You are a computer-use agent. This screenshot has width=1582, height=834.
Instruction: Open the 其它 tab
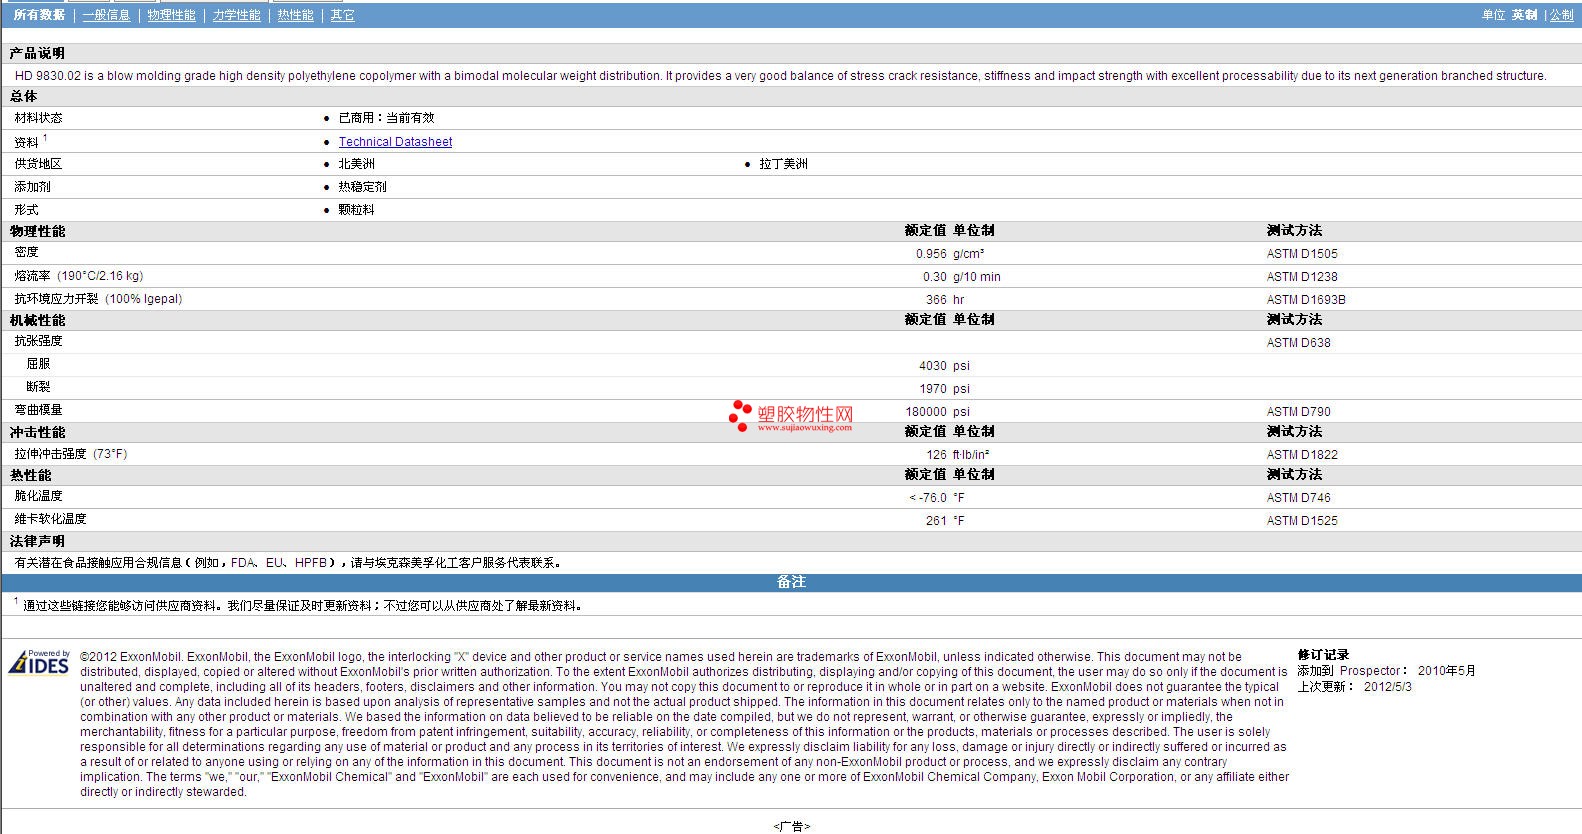342,15
